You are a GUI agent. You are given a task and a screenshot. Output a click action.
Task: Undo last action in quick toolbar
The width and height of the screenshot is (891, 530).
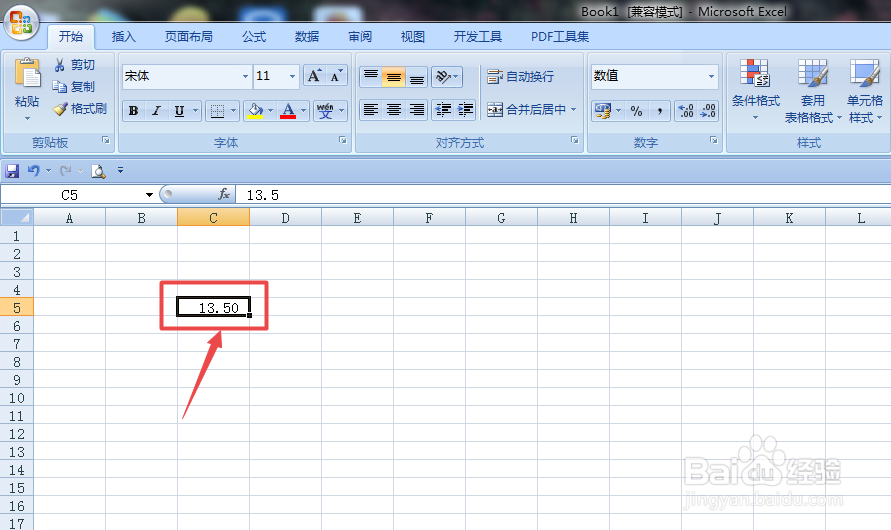pos(34,170)
